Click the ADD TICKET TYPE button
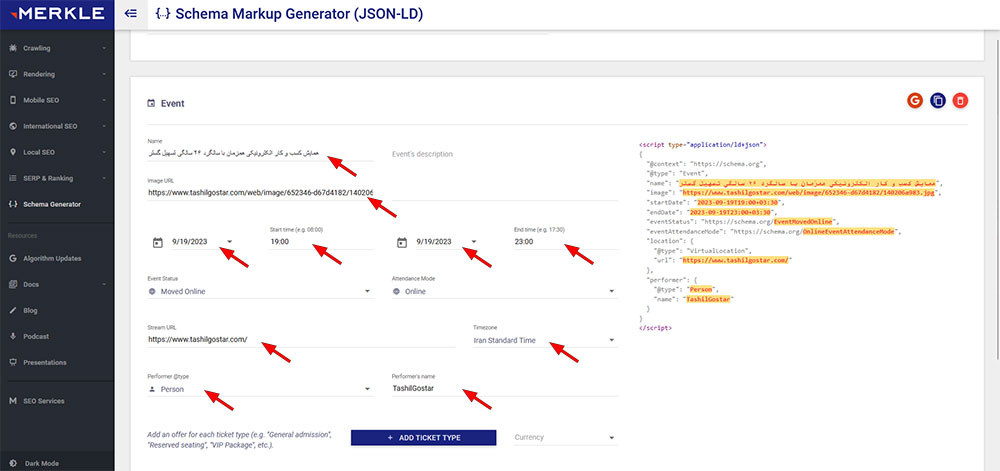1000x471 pixels. click(423, 437)
